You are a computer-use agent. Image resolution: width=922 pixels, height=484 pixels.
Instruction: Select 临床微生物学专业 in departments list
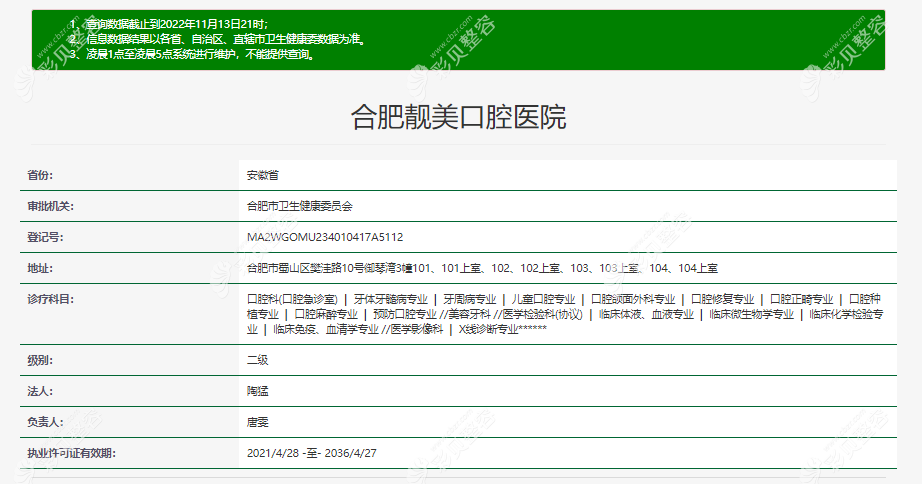click(x=752, y=314)
